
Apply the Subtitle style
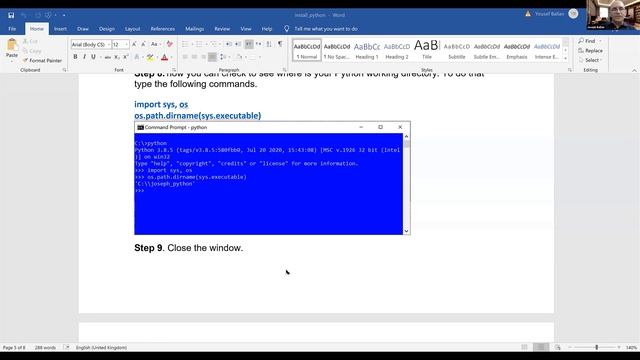[x=457, y=50]
